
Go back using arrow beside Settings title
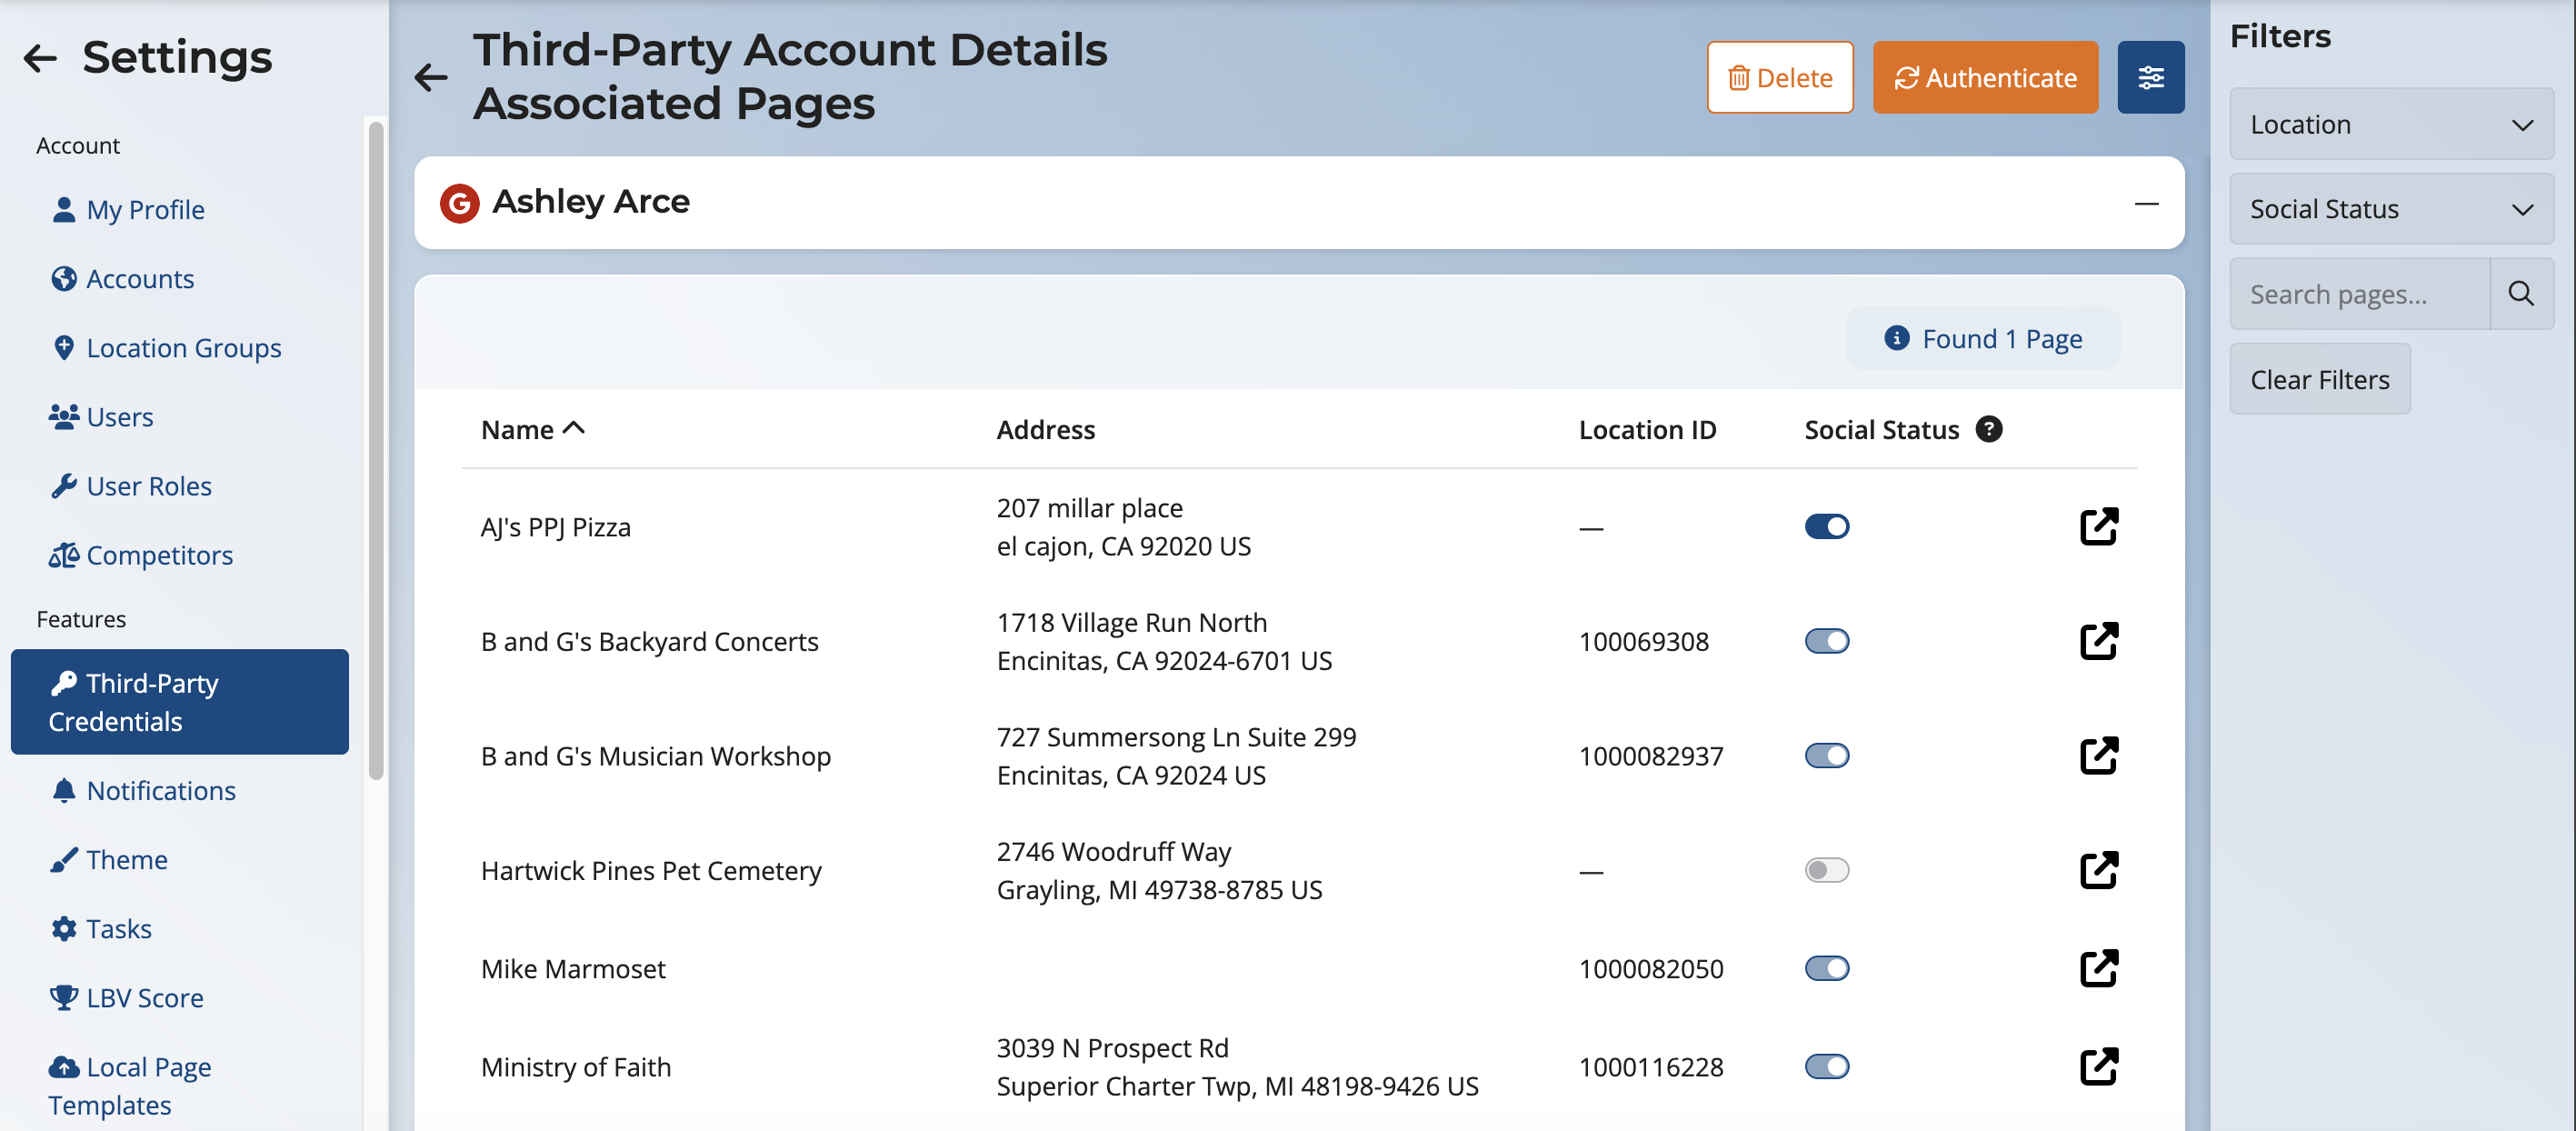tap(40, 58)
